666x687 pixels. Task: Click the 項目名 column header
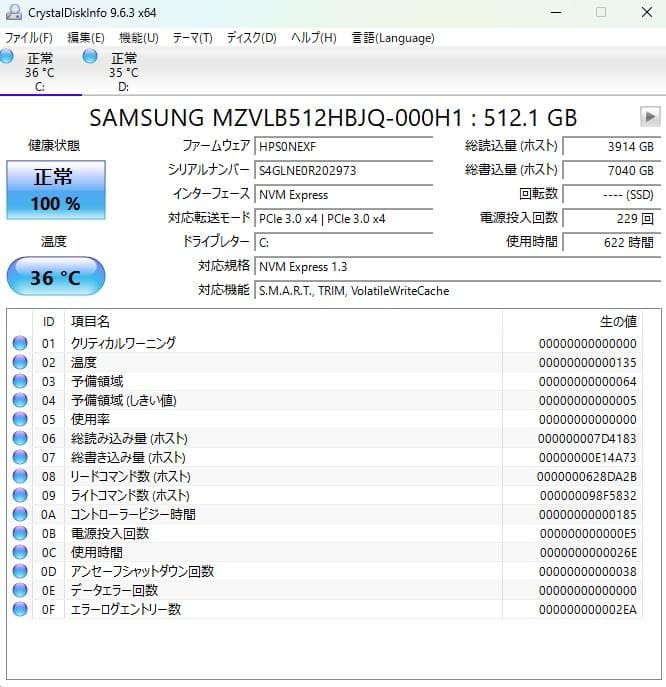(x=283, y=322)
